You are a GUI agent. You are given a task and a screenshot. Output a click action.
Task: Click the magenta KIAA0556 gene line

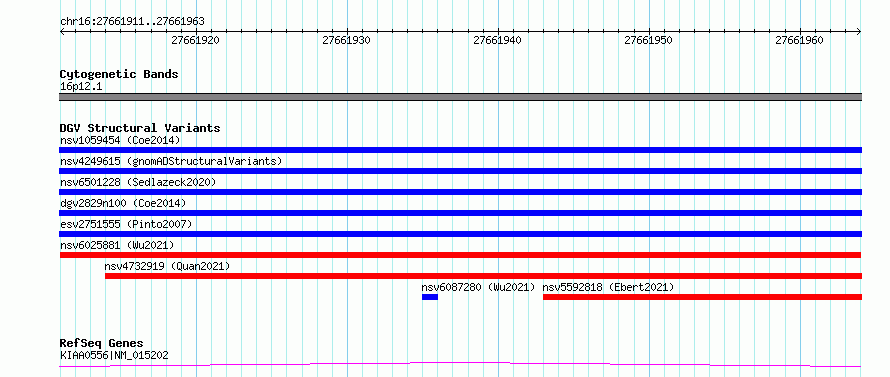pyautogui.click(x=460, y=364)
